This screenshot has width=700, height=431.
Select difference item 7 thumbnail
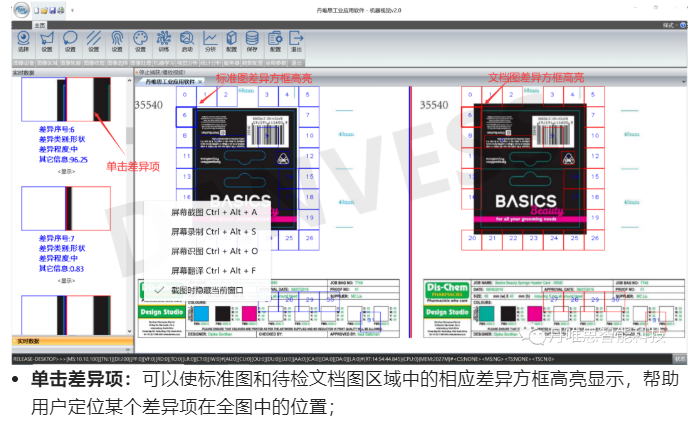pyautogui.click(x=66, y=209)
